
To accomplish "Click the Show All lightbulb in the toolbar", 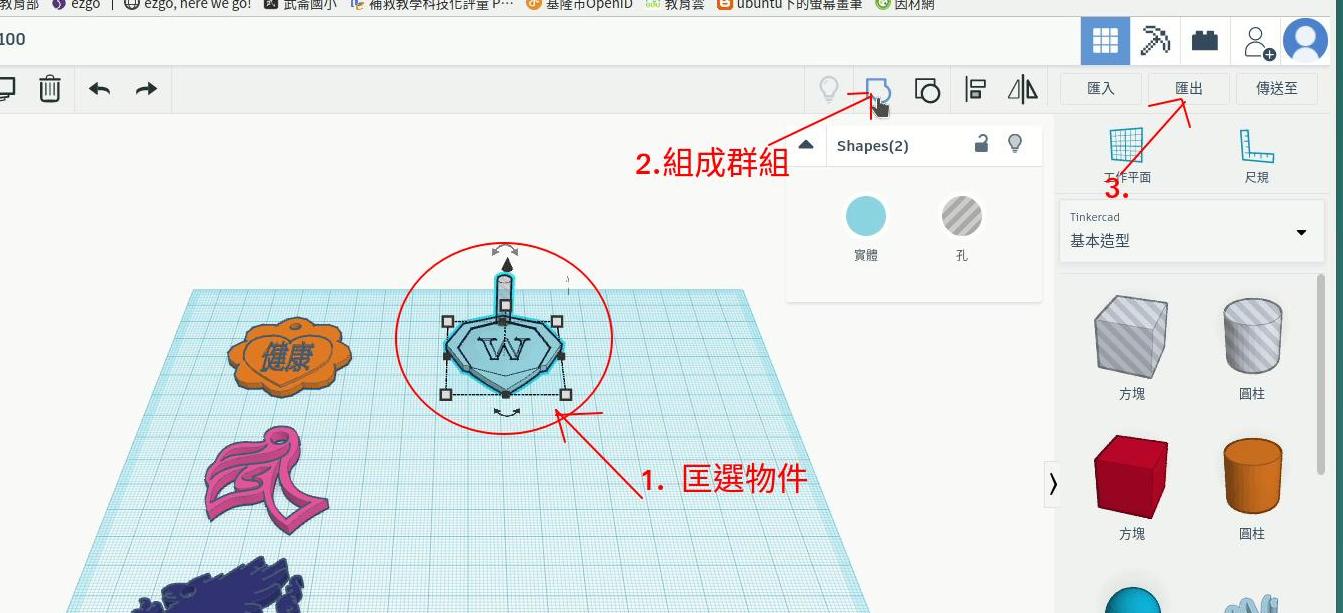I will tap(828, 90).
